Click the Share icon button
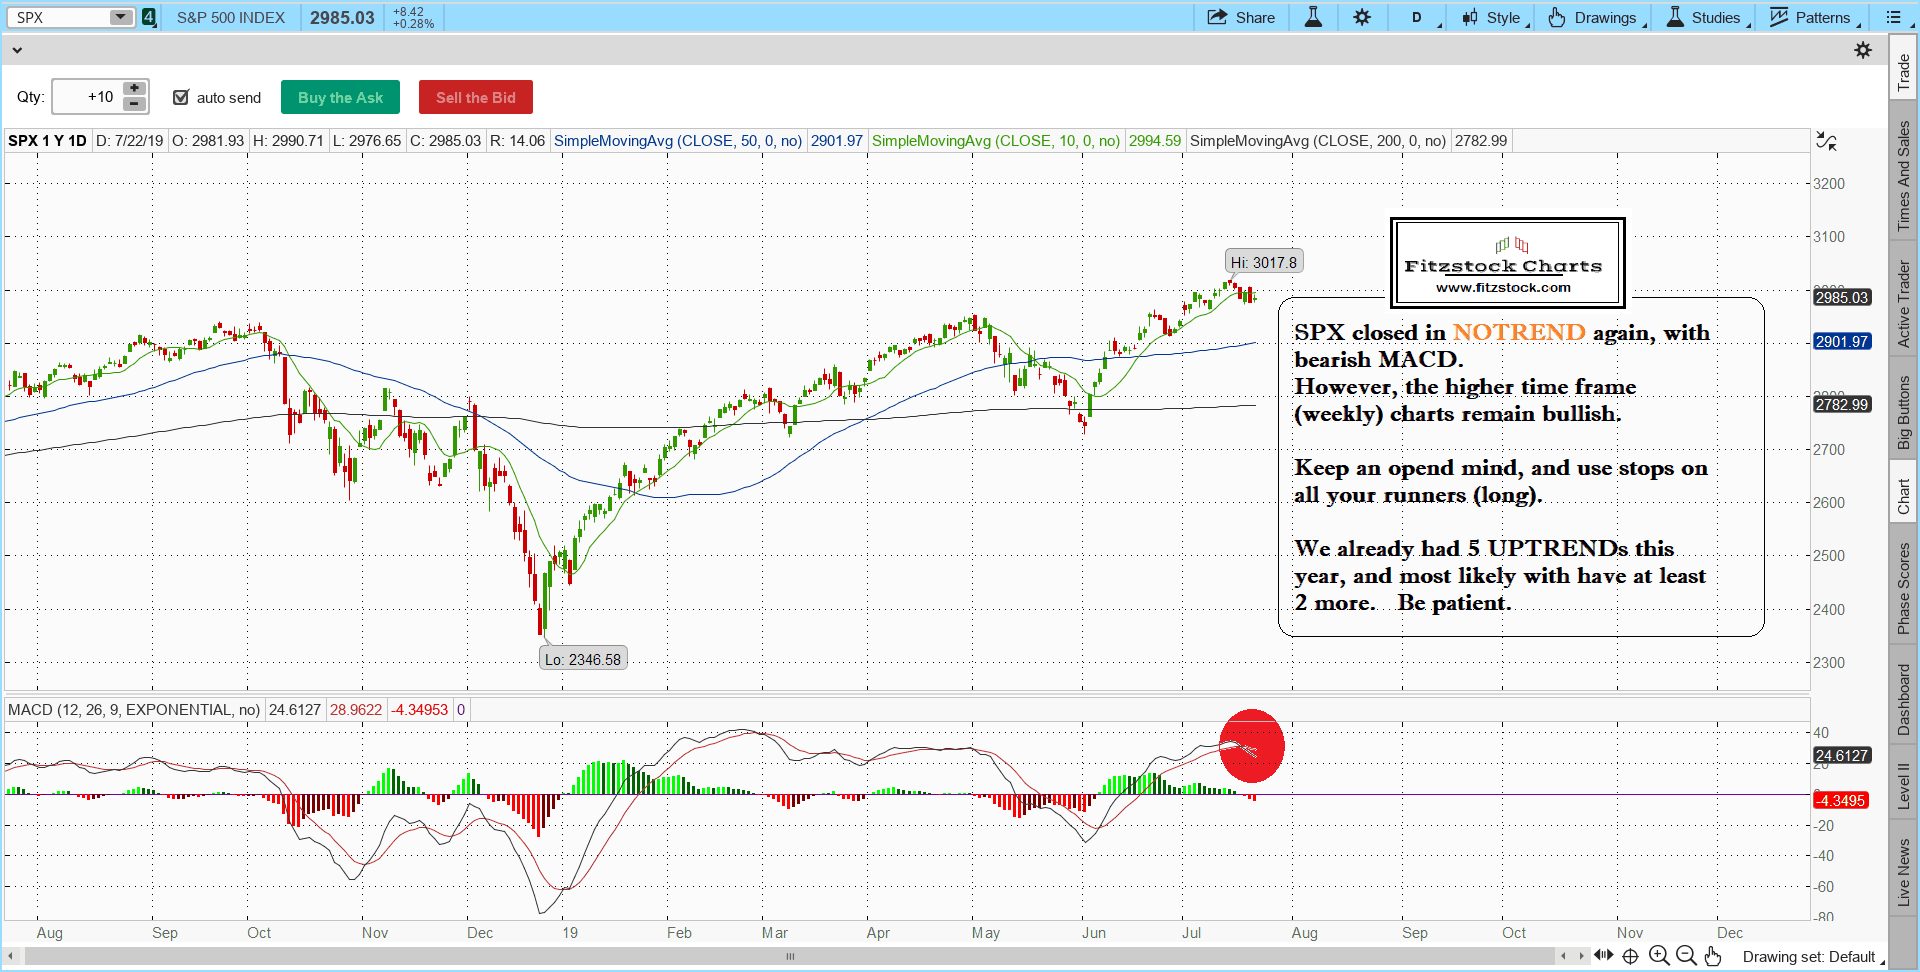Viewport: 1920px width, 972px height. click(1241, 17)
